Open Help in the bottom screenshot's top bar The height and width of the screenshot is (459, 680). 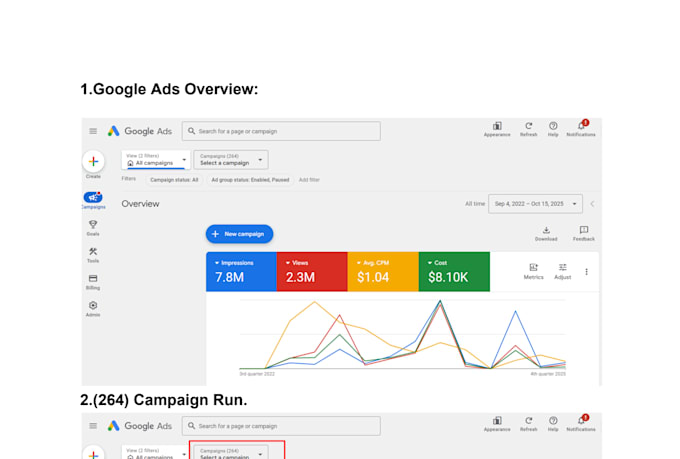coord(553,424)
